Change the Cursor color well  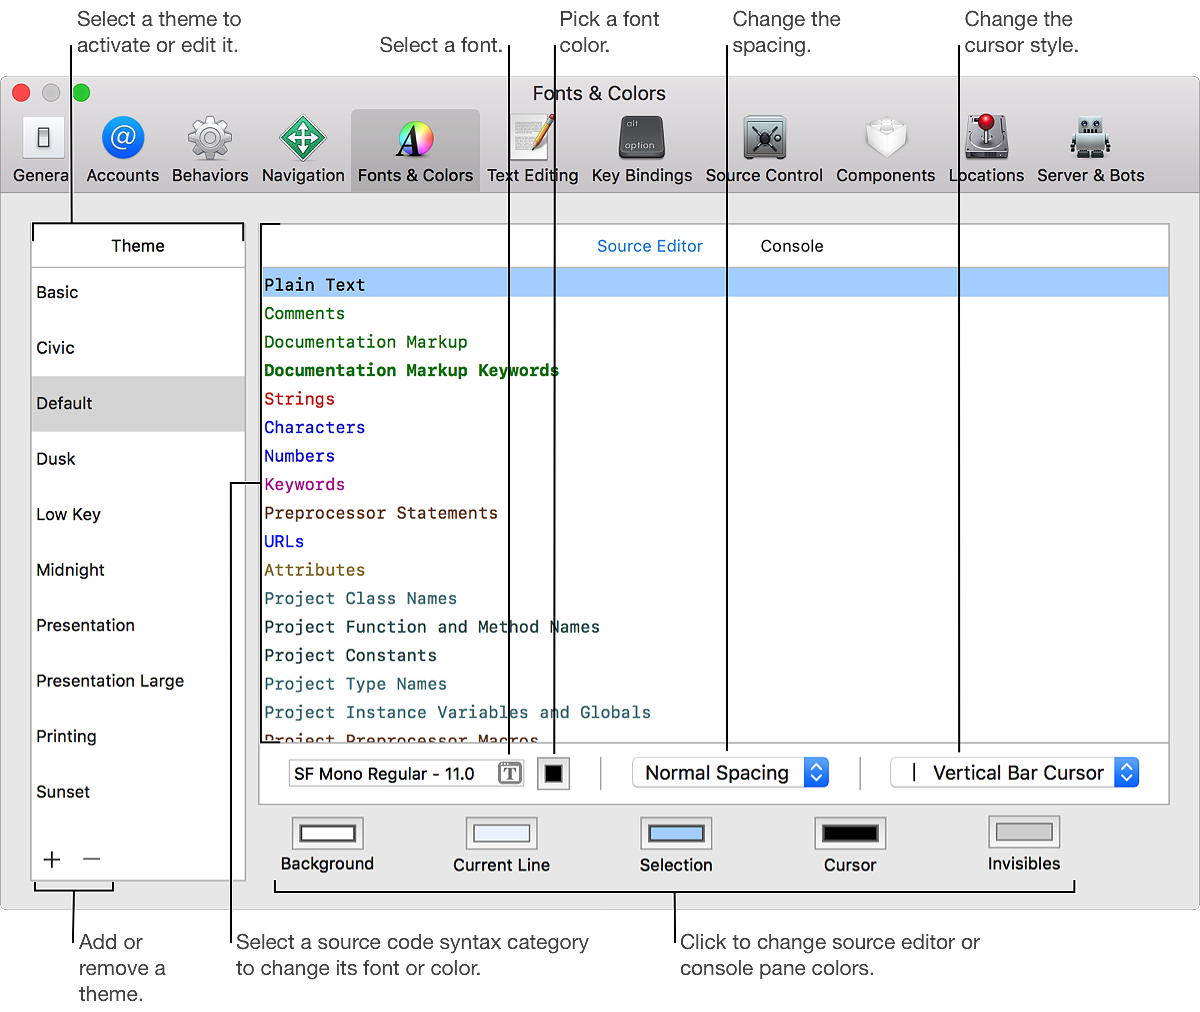pyautogui.click(x=850, y=833)
